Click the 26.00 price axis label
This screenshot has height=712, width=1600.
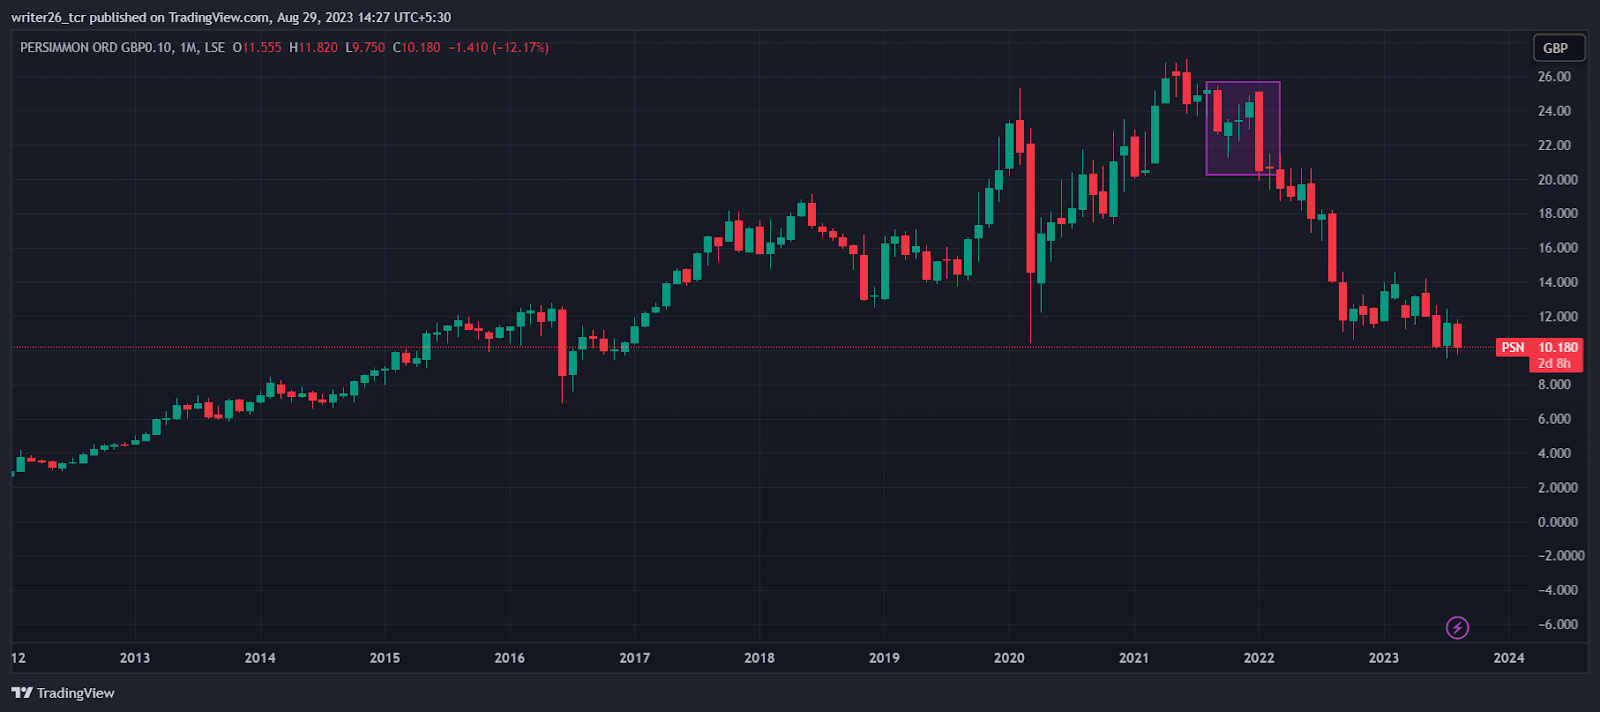pos(1554,77)
